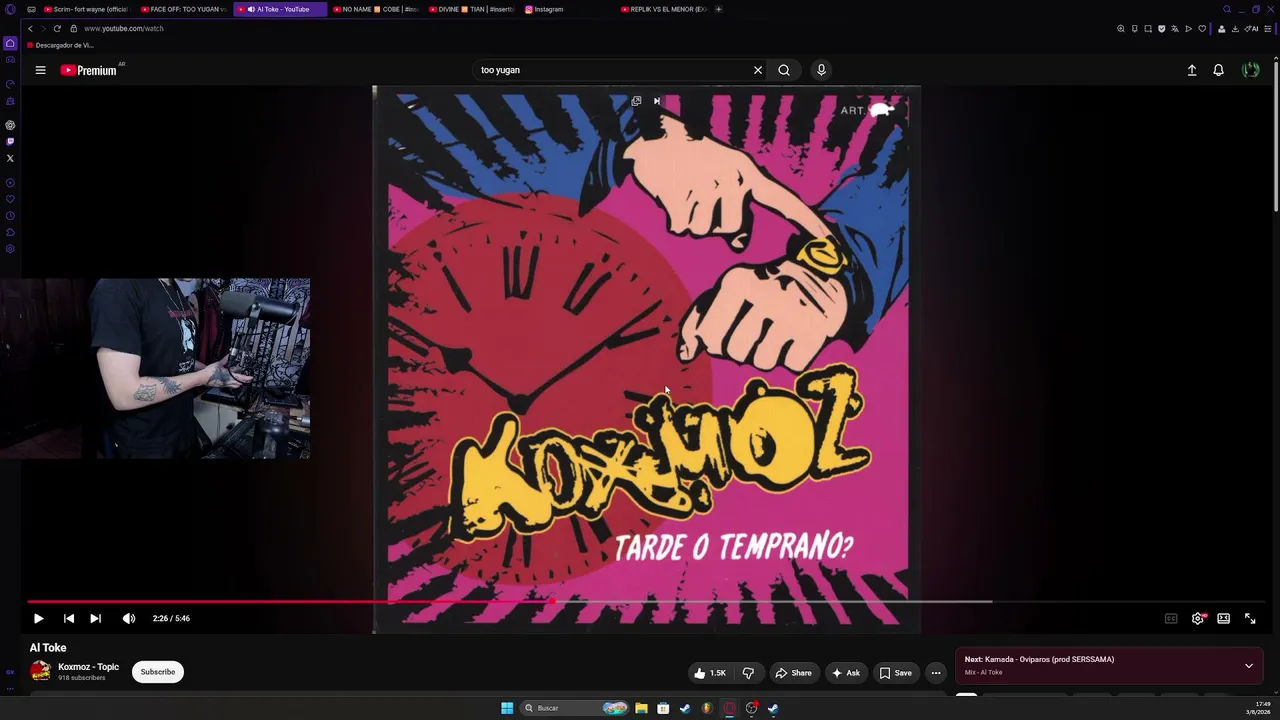This screenshot has height=720, width=1280.
Task: Open Twitch in the browser sidebar
Action: point(10,142)
